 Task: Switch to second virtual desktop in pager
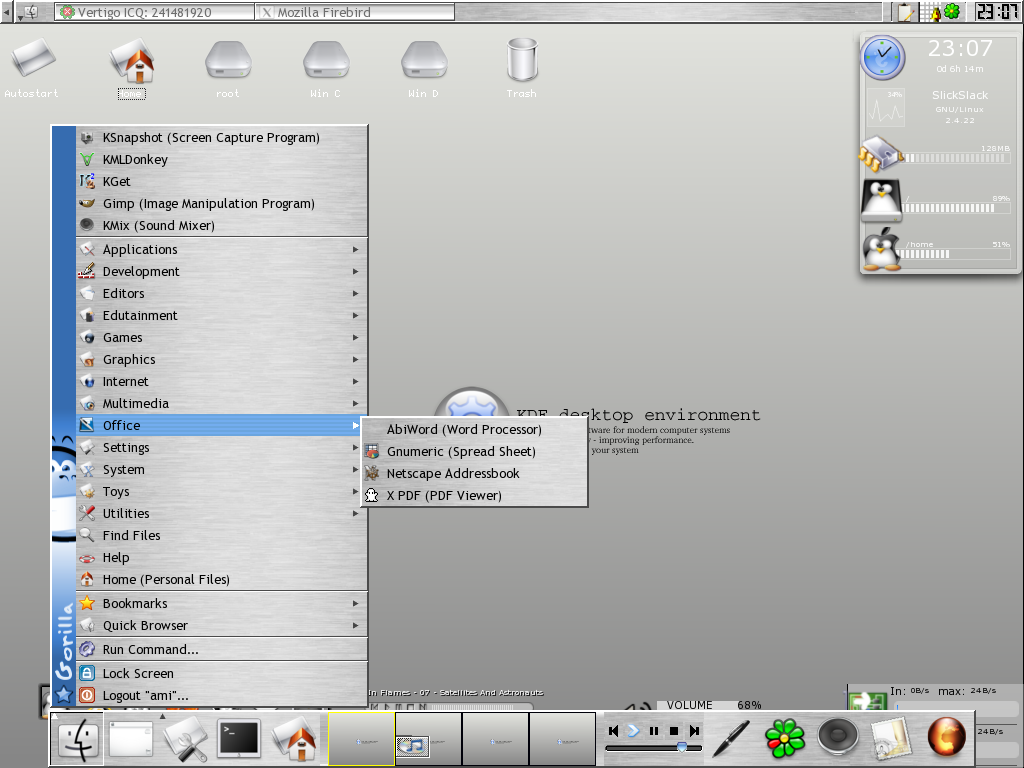coord(428,739)
